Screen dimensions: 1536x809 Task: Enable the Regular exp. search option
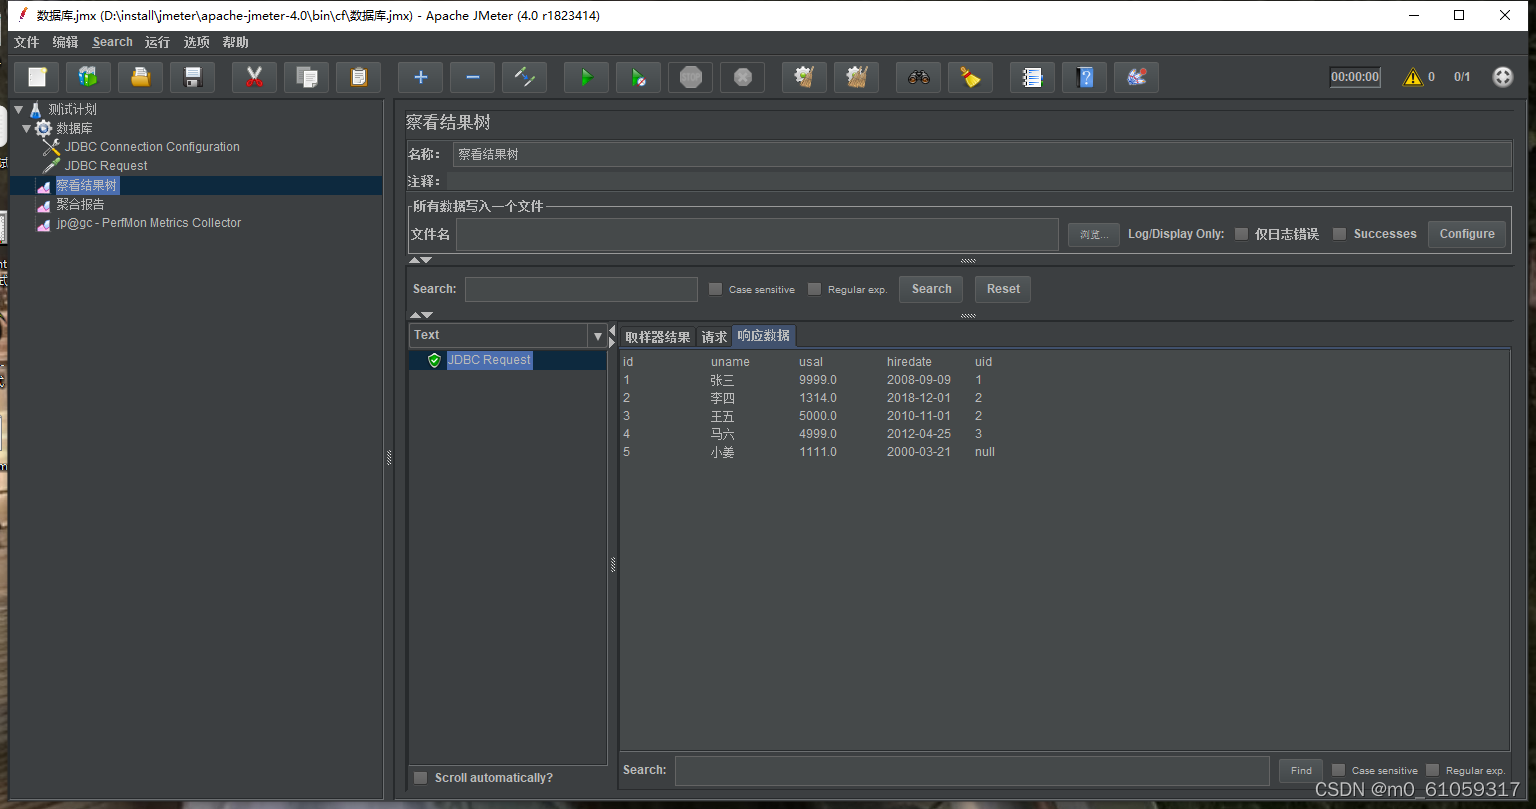pyautogui.click(x=814, y=288)
